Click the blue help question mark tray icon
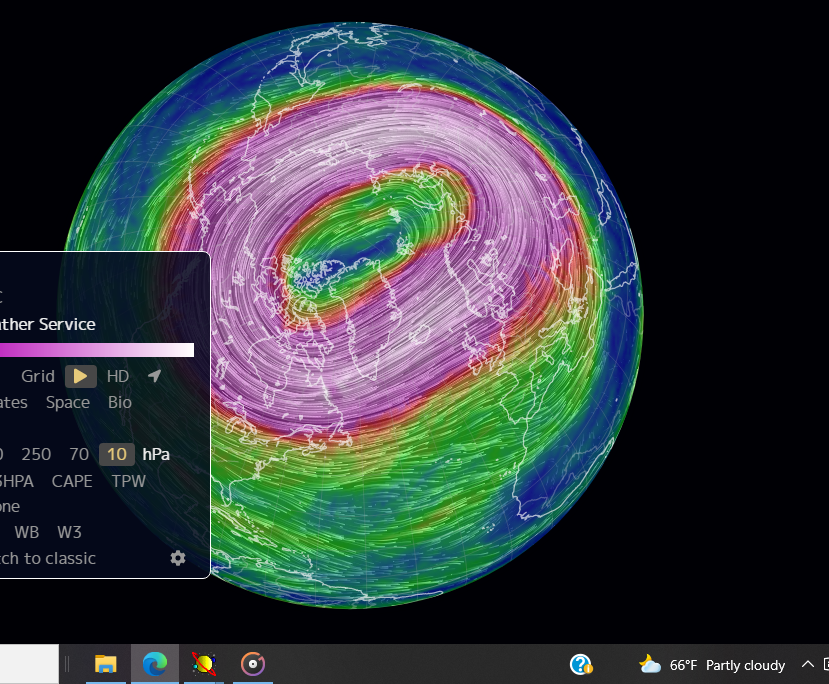The image size is (829, 684). click(x=581, y=664)
